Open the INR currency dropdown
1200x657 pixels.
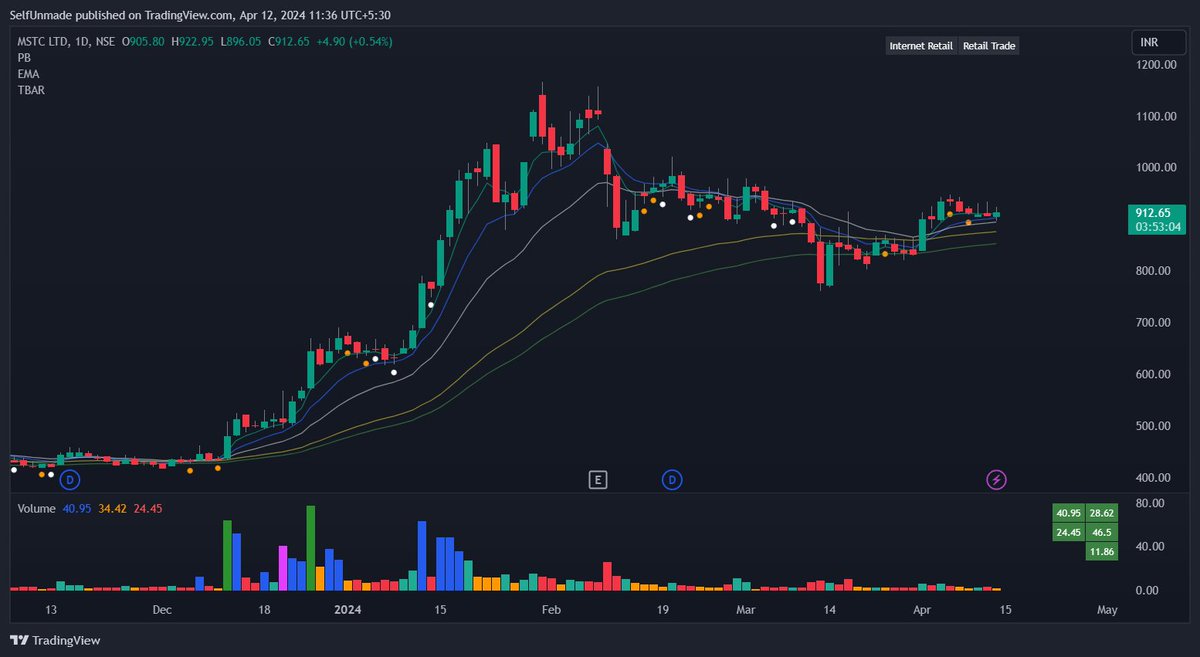point(1158,42)
